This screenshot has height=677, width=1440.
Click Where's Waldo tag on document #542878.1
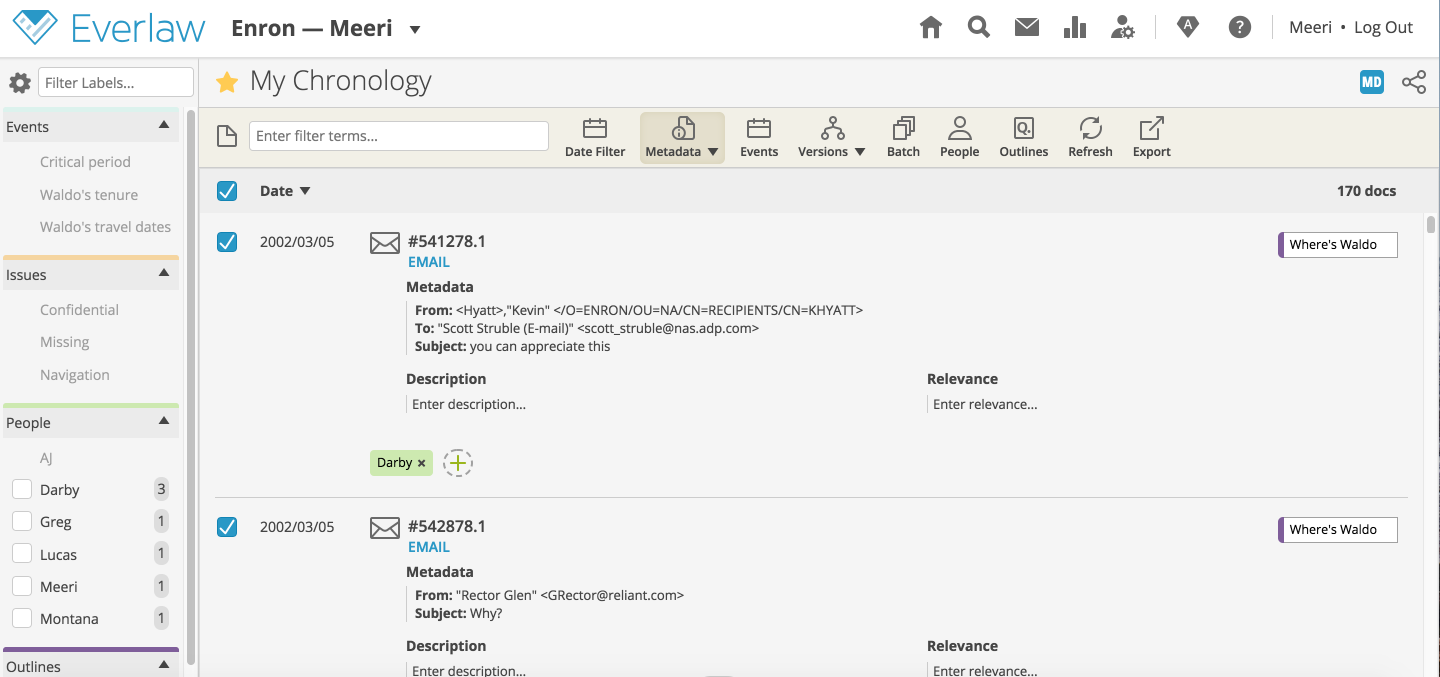[1338, 530]
